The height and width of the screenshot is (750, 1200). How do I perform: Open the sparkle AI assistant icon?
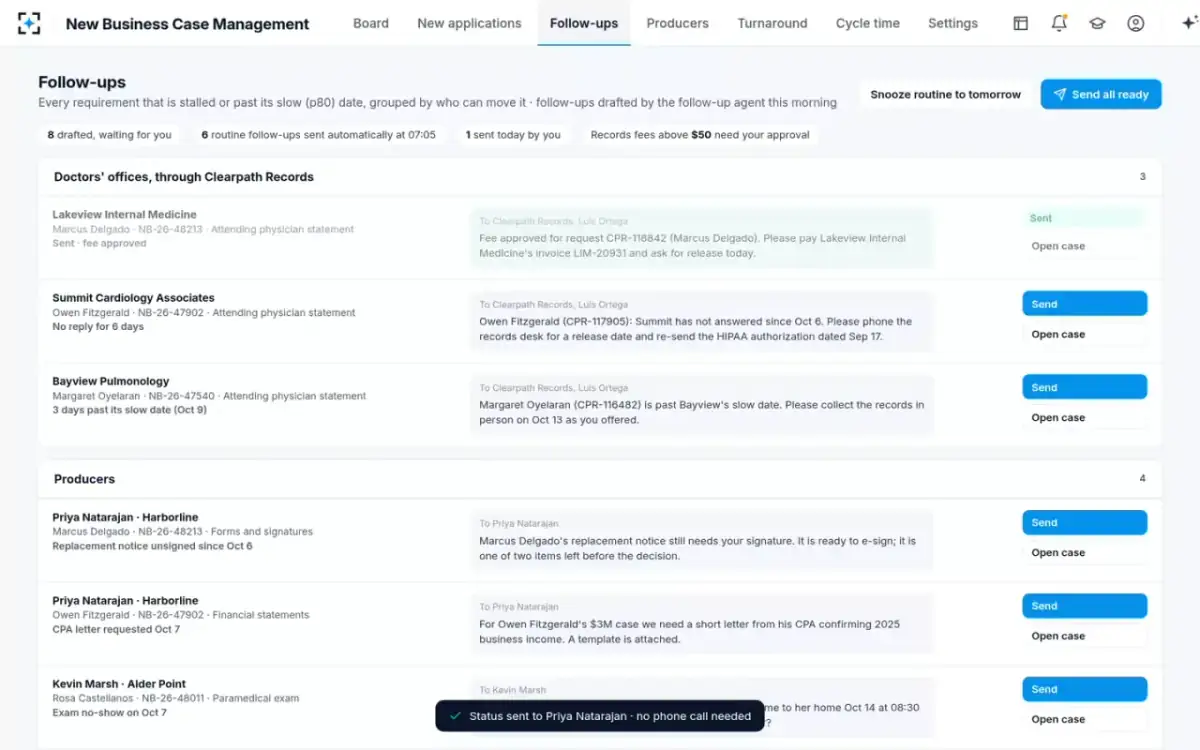click(x=1188, y=23)
